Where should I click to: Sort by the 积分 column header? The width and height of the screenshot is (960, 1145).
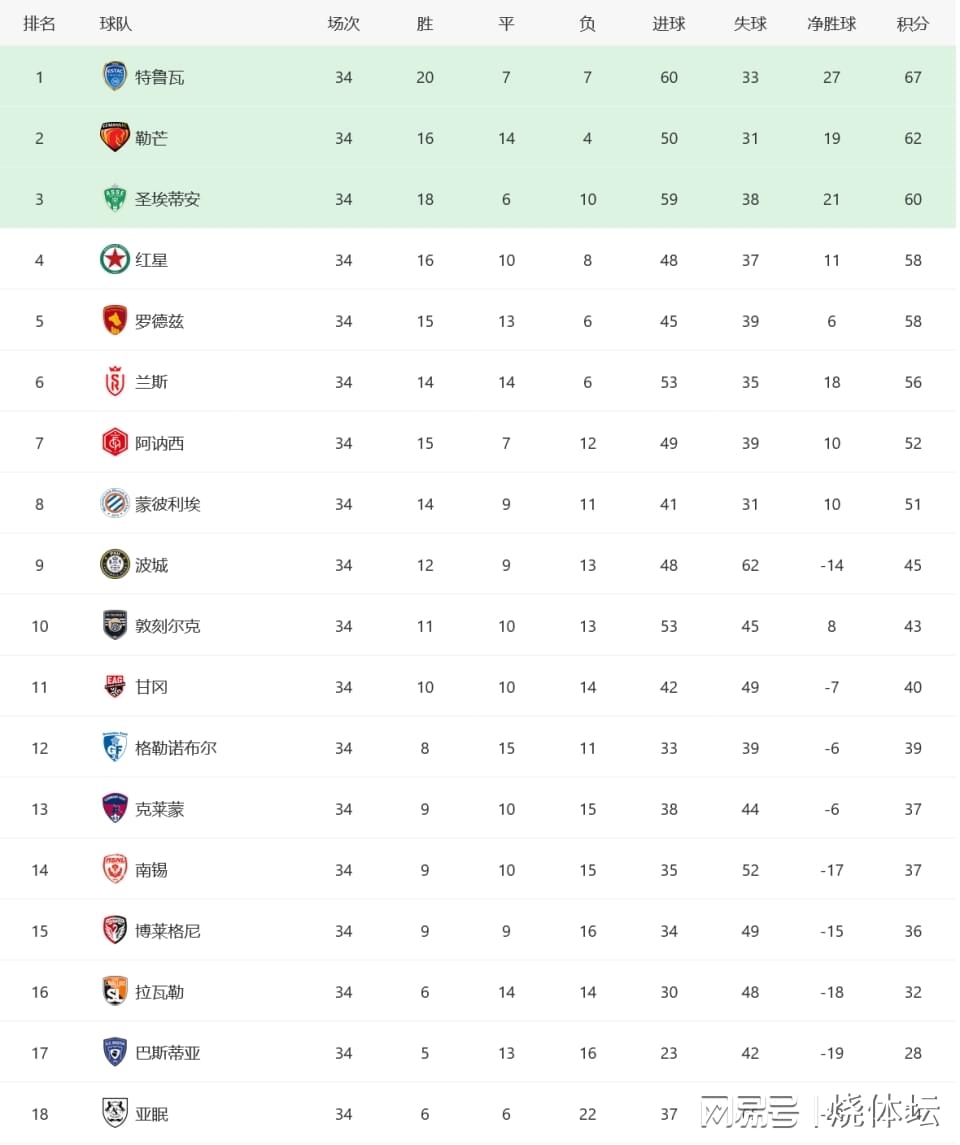pos(913,24)
